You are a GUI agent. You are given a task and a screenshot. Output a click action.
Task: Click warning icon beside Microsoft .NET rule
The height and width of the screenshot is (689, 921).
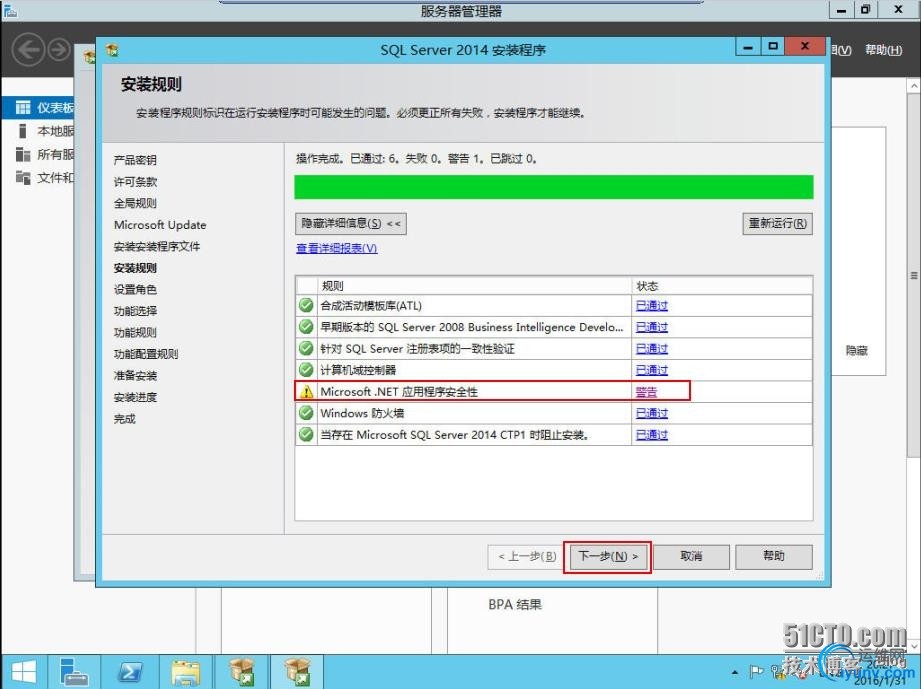(x=306, y=392)
